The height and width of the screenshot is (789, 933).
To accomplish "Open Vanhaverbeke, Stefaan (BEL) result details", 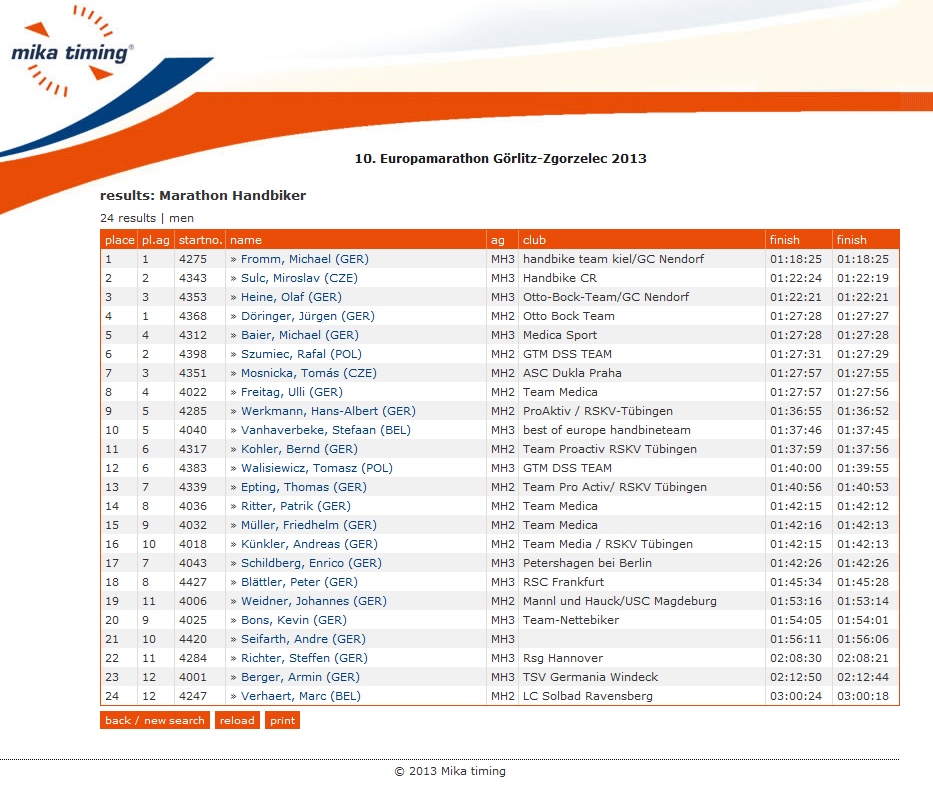I will (x=326, y=430).
